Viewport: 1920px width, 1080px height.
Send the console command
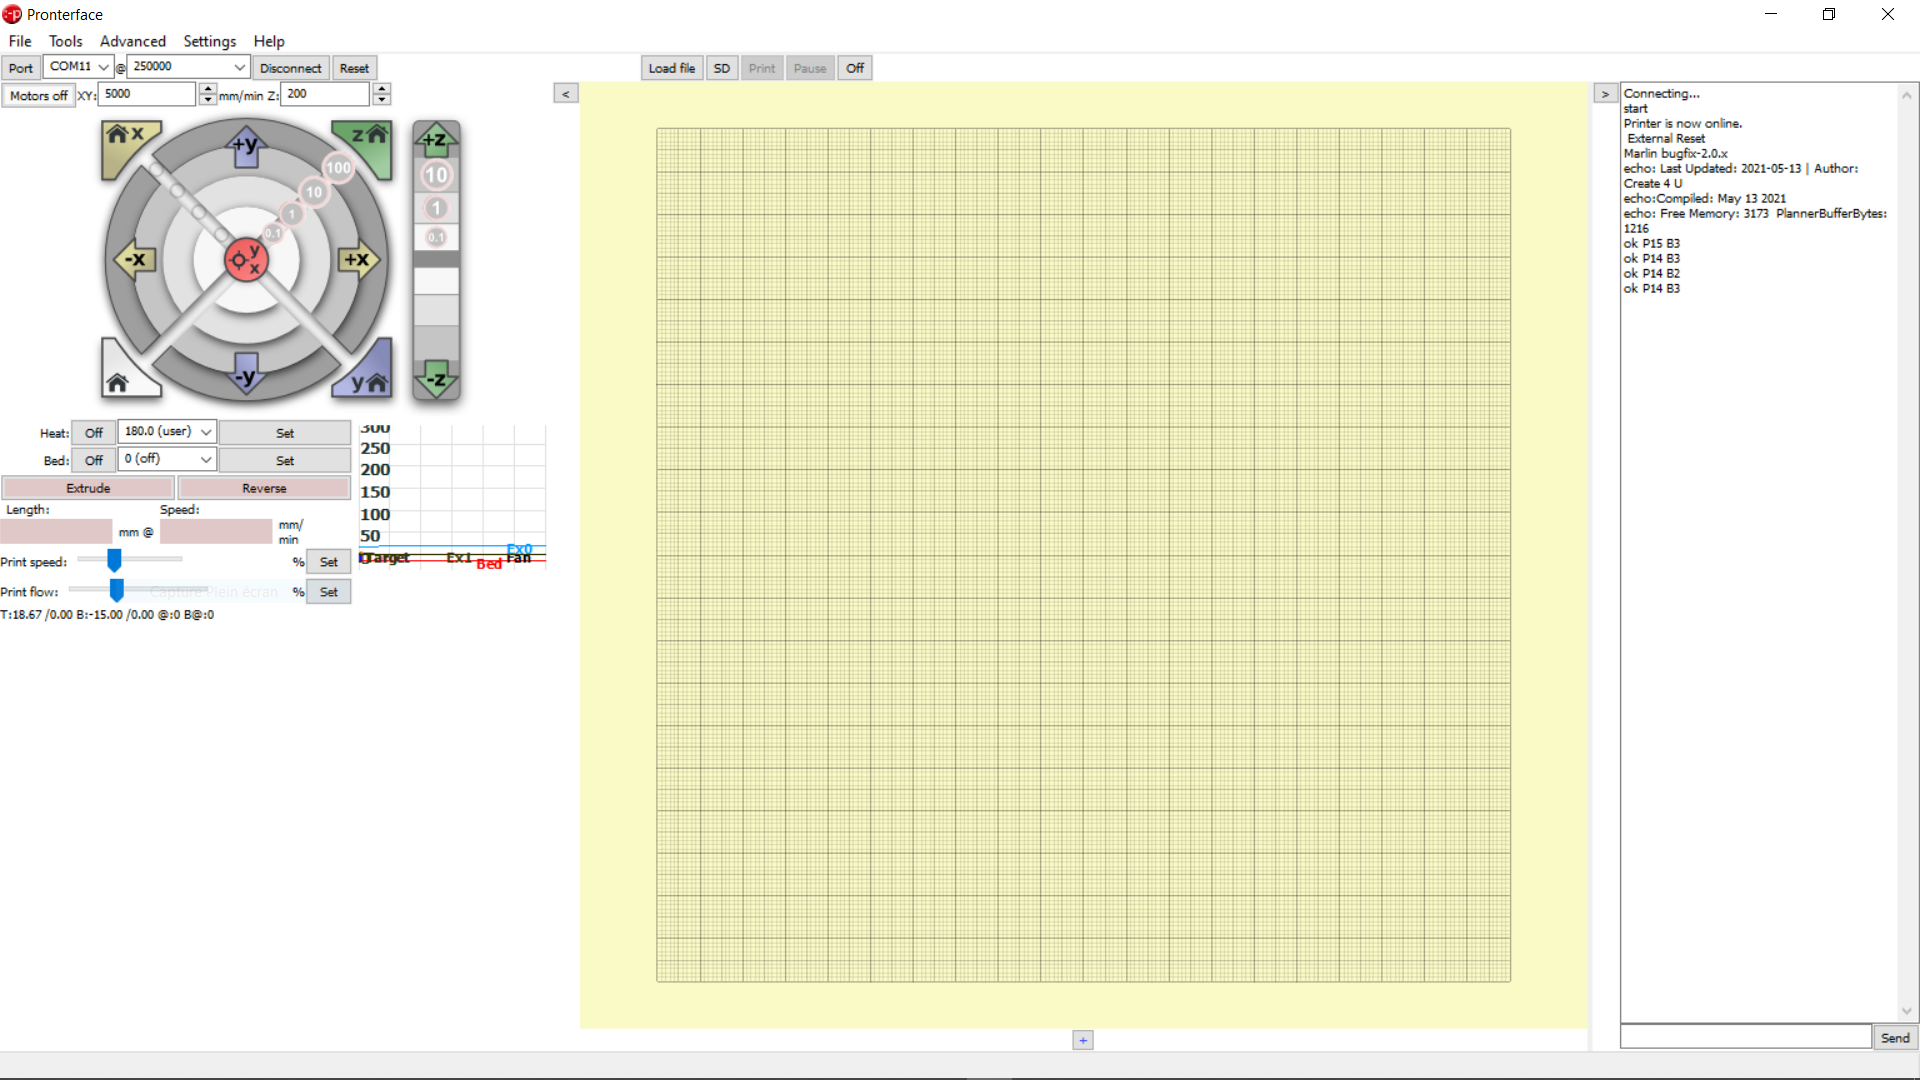pos(1895,1038)
